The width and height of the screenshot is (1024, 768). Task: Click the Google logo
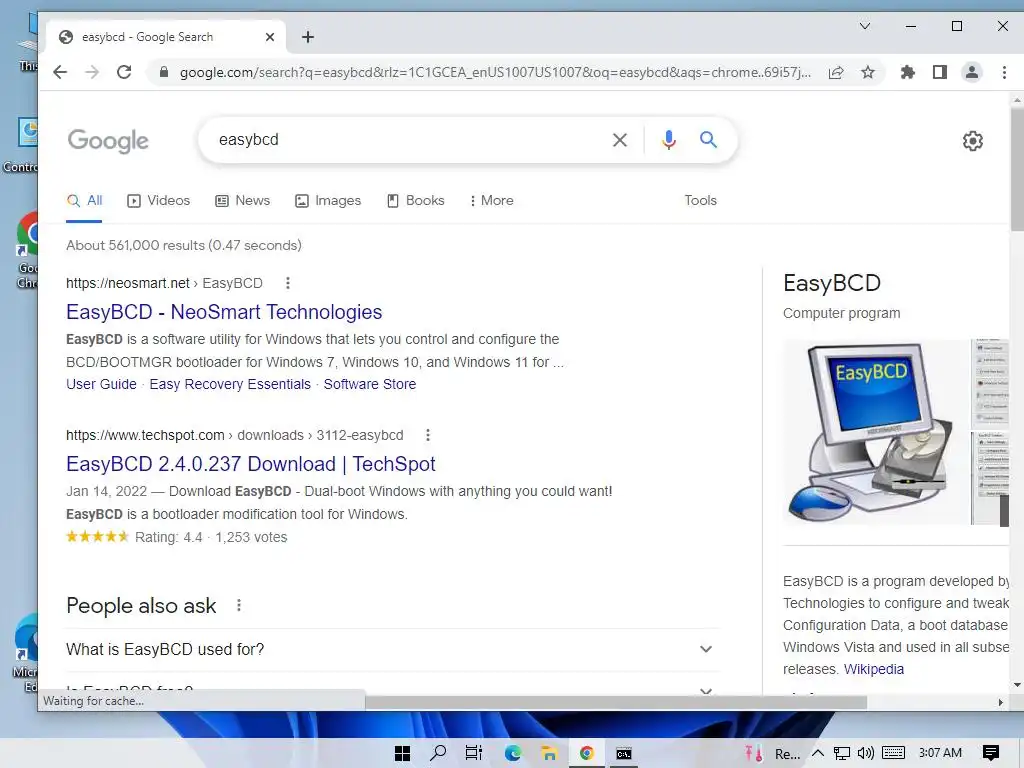tap(108, 140)
